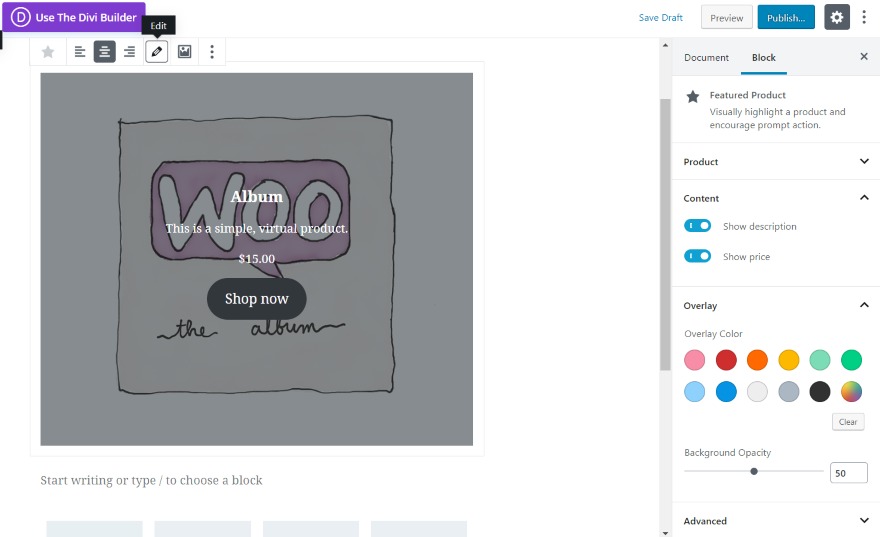Switch to the Document tab
Screen dimensions: 880x537
point(706,57)
